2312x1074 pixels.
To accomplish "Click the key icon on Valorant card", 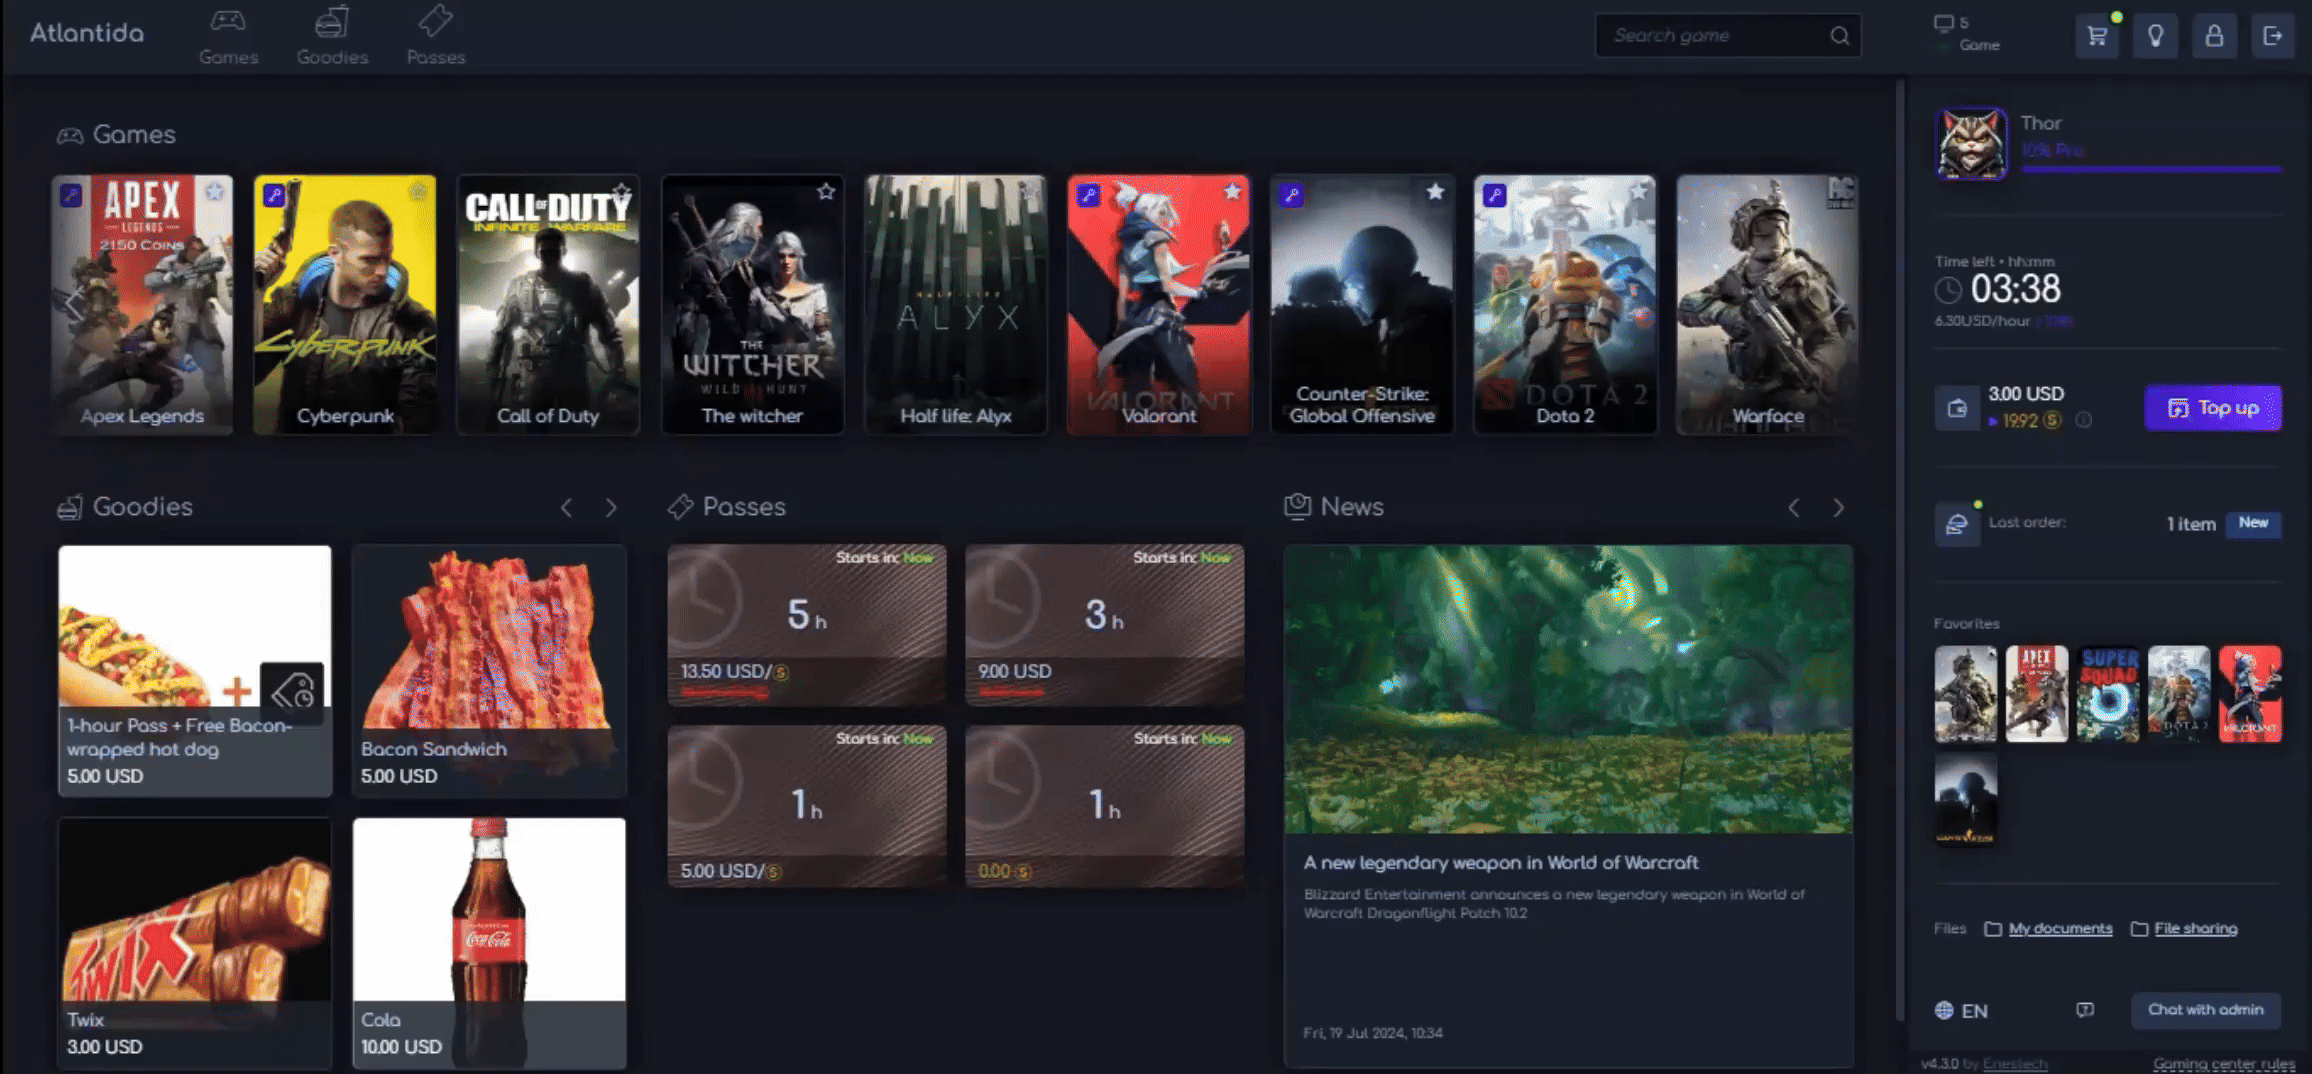I will 1088,195.
